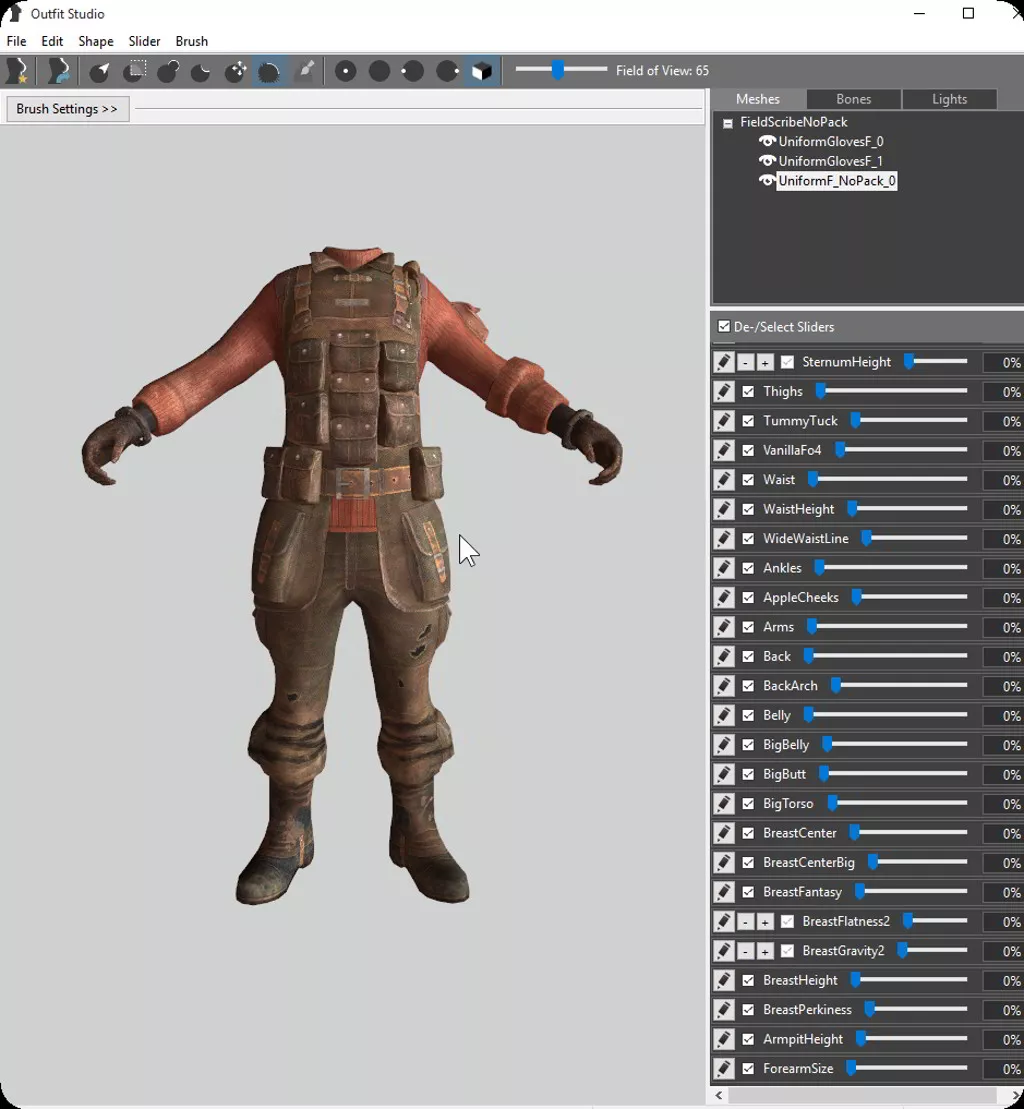
Task: Click the percent value field for BigBelly
Action: pos(1003,745)
